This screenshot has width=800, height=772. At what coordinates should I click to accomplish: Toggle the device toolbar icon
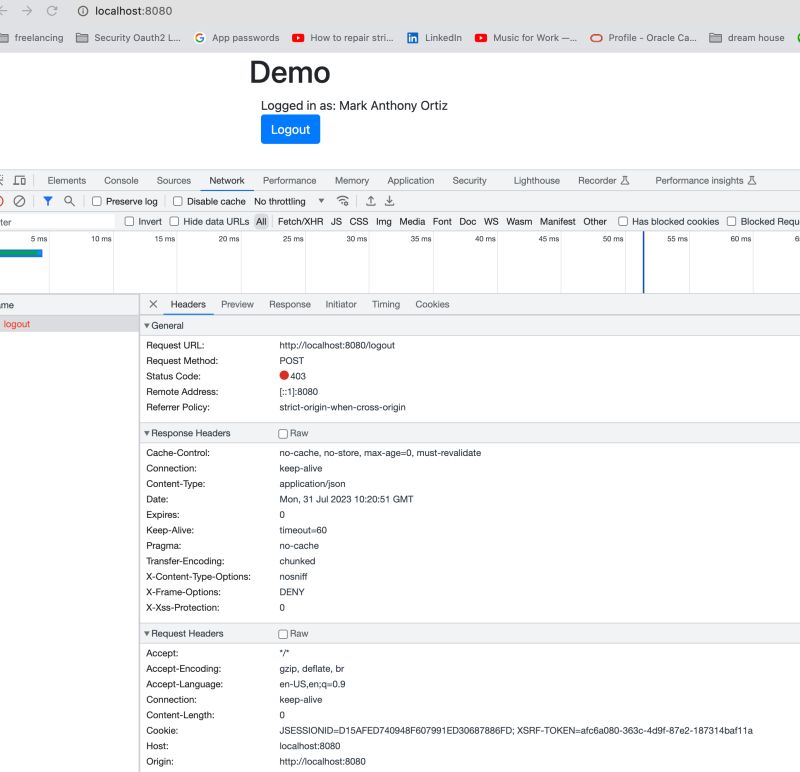tap(18, 180)
